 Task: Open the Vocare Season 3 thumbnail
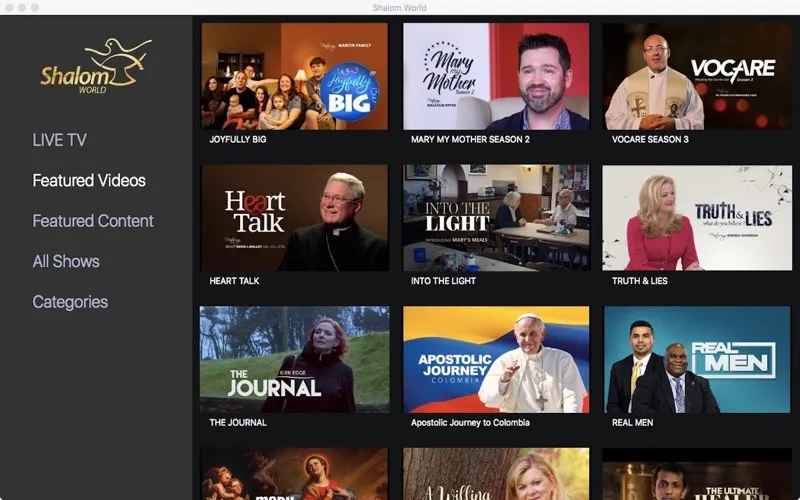697,76
